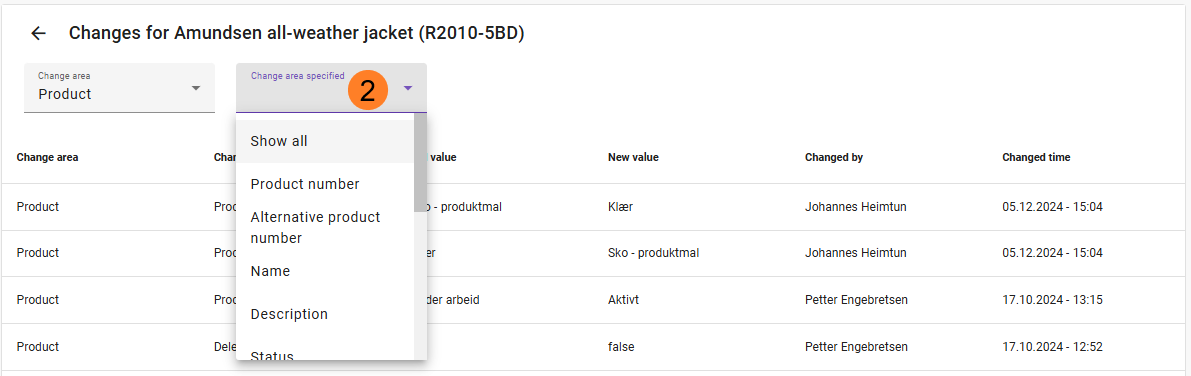1191x376 pixels.
Task: Select the row with new value Klær
Action: coord(596,207)
